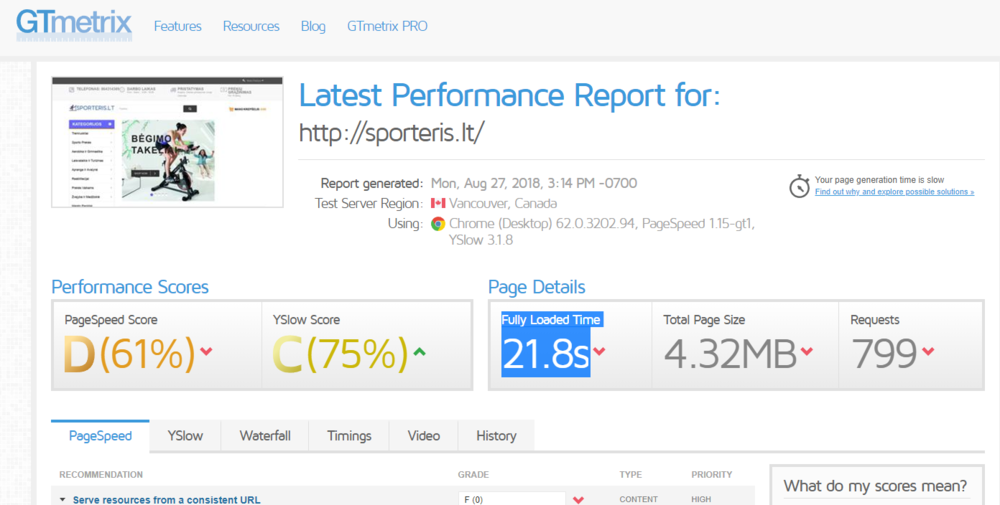Click the stopwatch slow generation icon
Viewport: 1000px width, 505px height.
799,186
